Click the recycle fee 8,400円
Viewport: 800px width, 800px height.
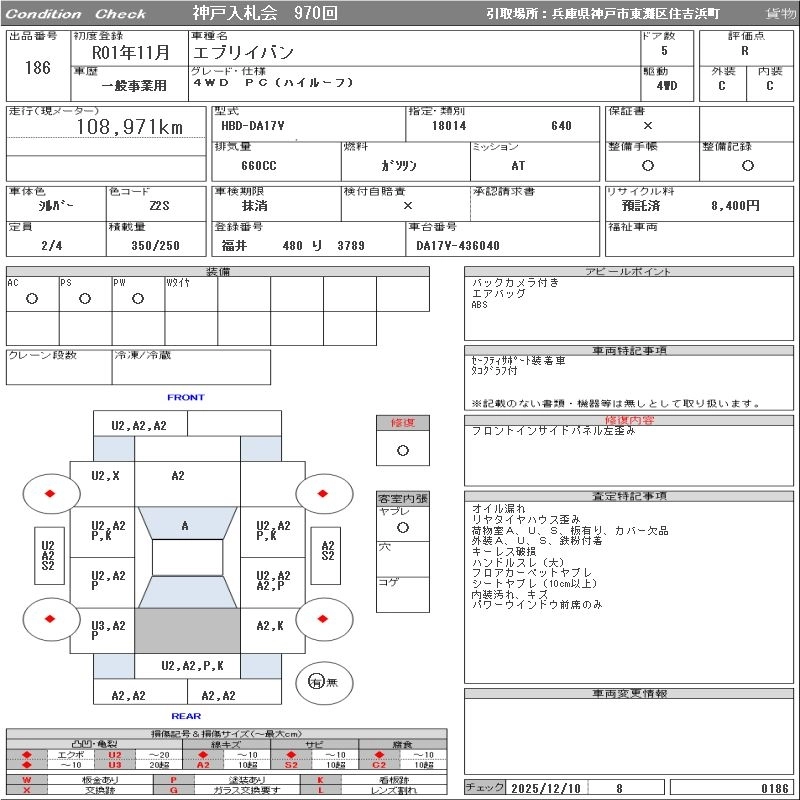tap(735, 206)
